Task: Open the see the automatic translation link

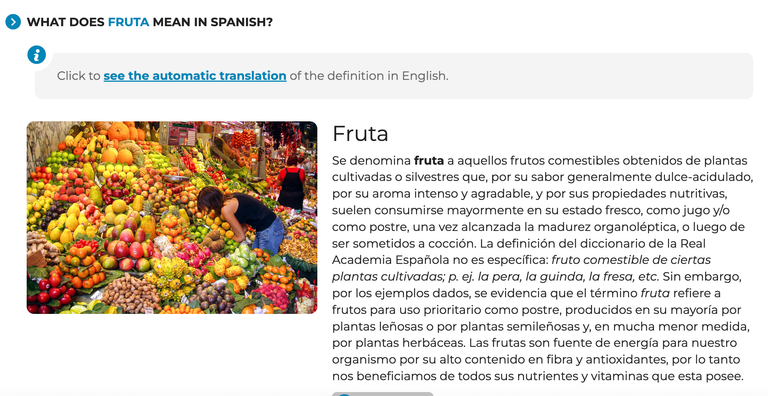Action: (x=195, y=76)
